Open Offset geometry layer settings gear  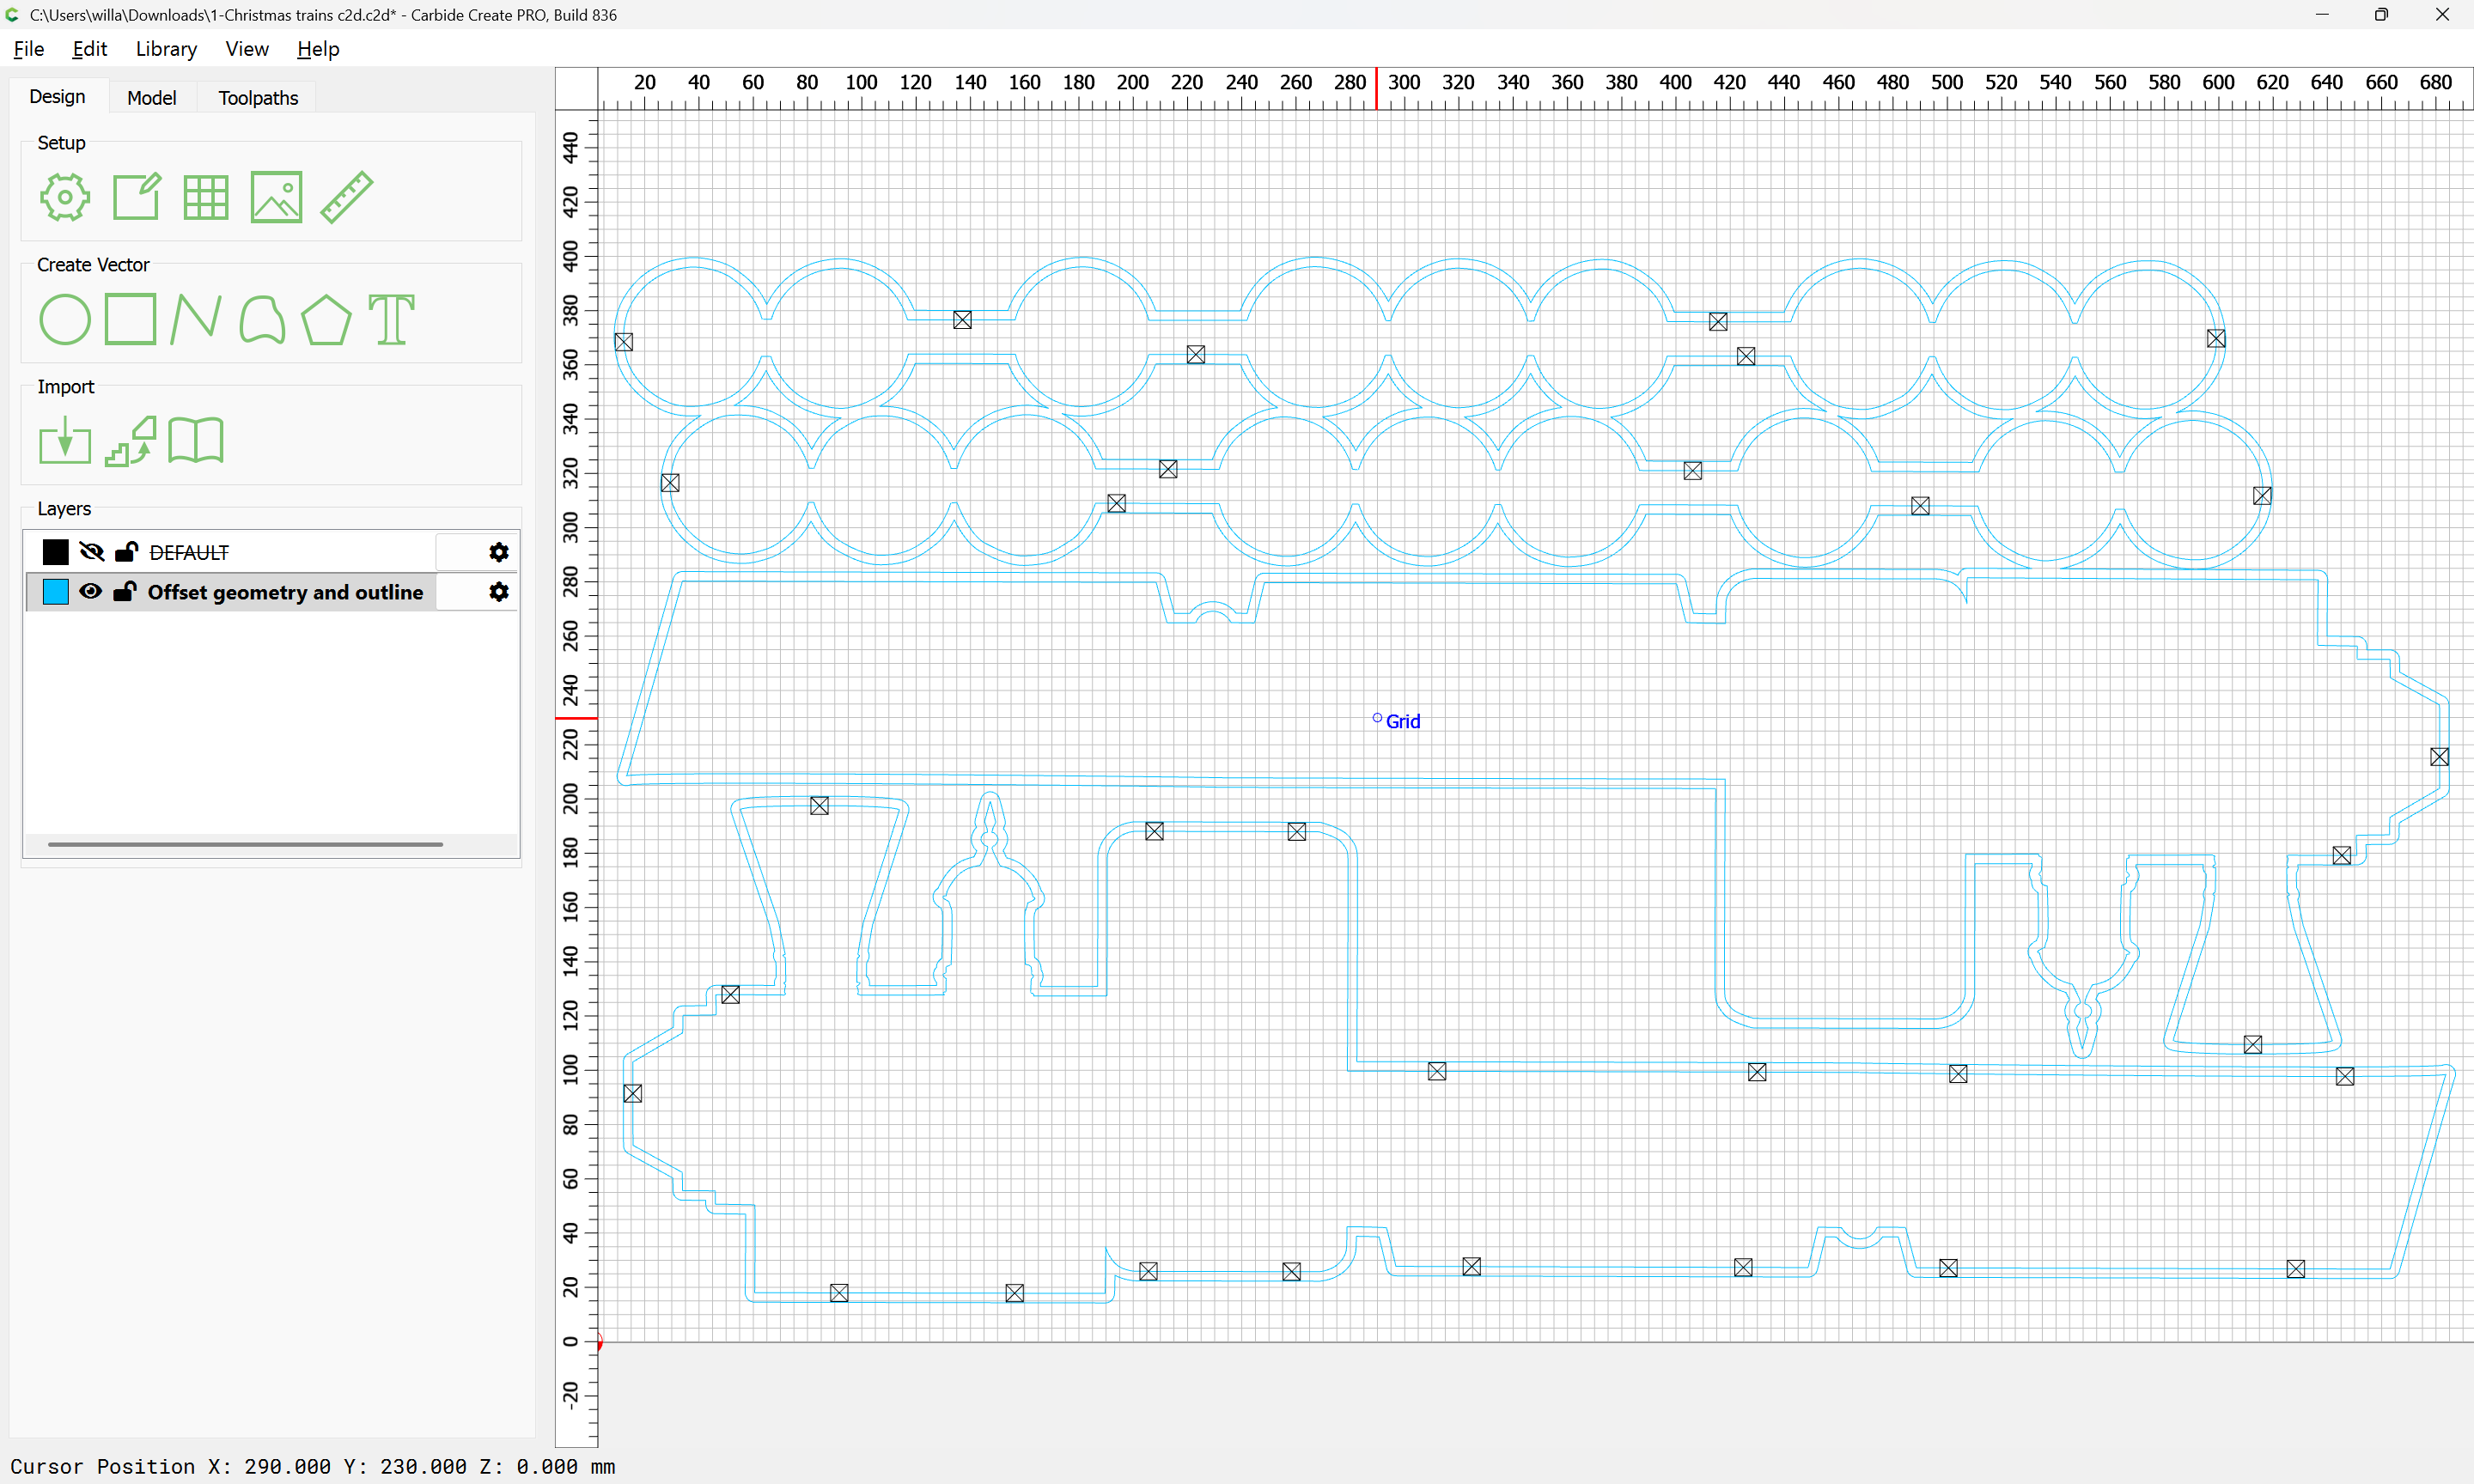[x=498, y=592]
